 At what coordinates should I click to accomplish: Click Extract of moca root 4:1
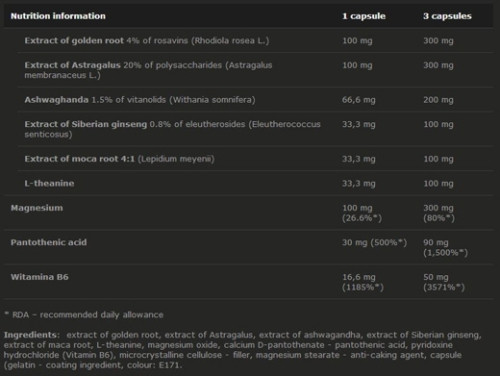(x=79, y=159)
